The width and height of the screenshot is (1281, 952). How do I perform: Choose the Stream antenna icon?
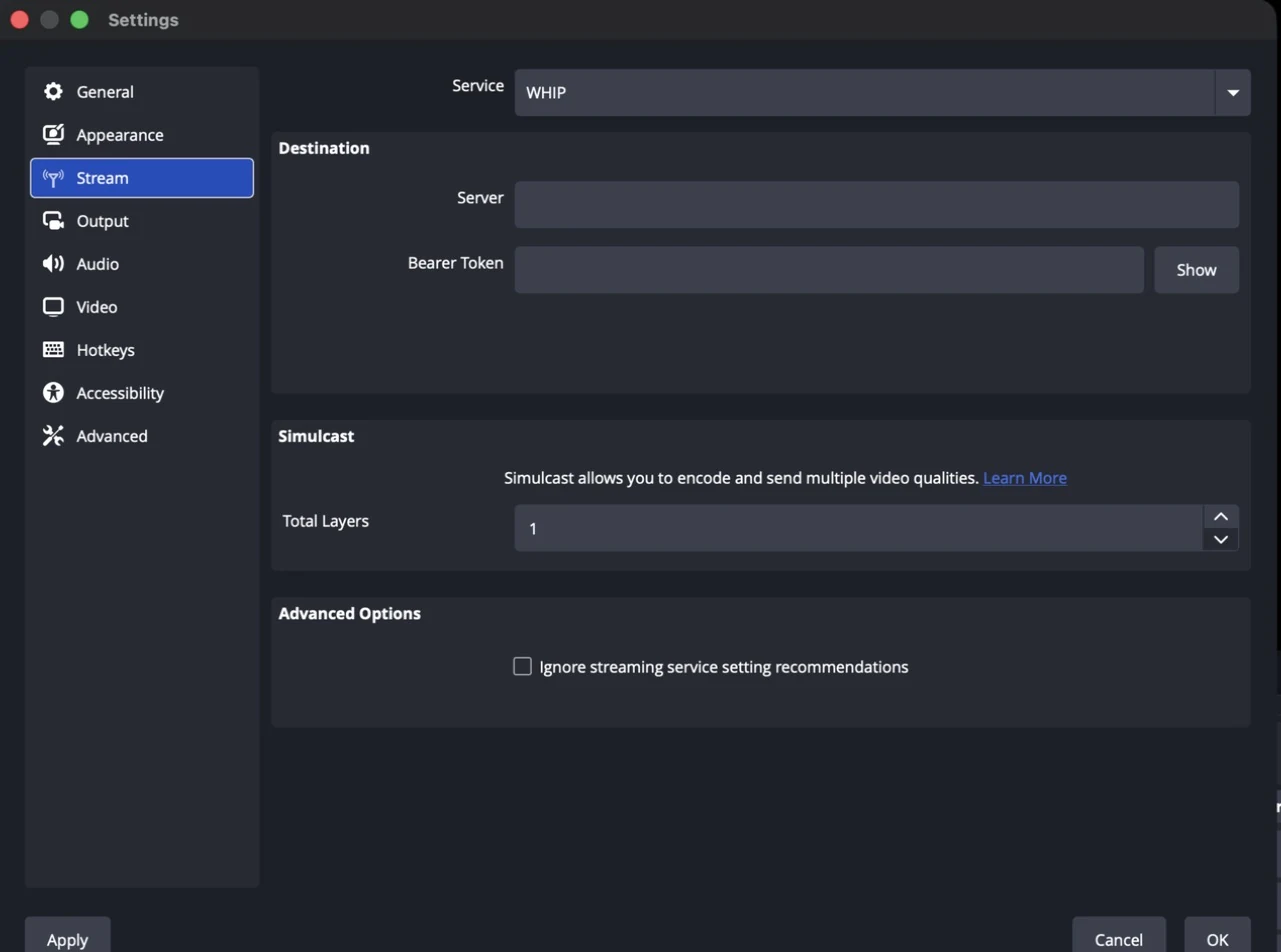(53, 178)
